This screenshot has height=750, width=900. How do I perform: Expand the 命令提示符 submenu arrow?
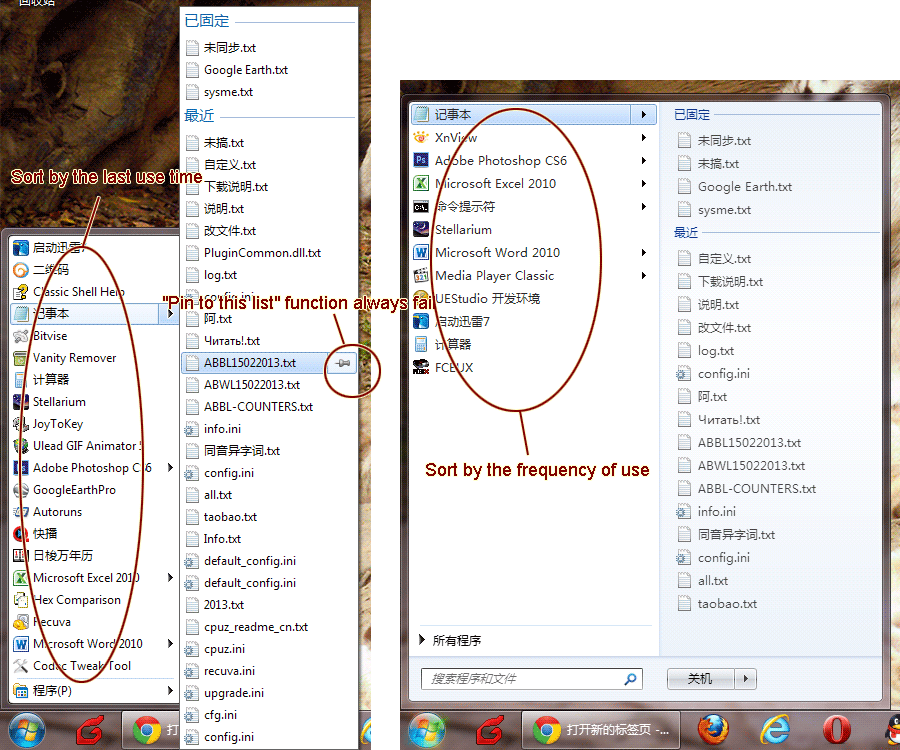pos(644,207)
